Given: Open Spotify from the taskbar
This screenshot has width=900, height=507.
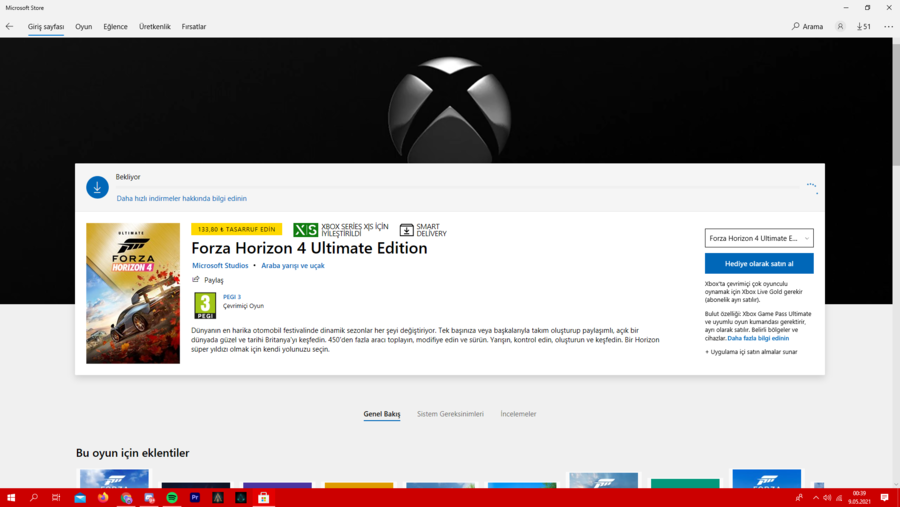Looking at the screenshot, I should coord(172,498).
